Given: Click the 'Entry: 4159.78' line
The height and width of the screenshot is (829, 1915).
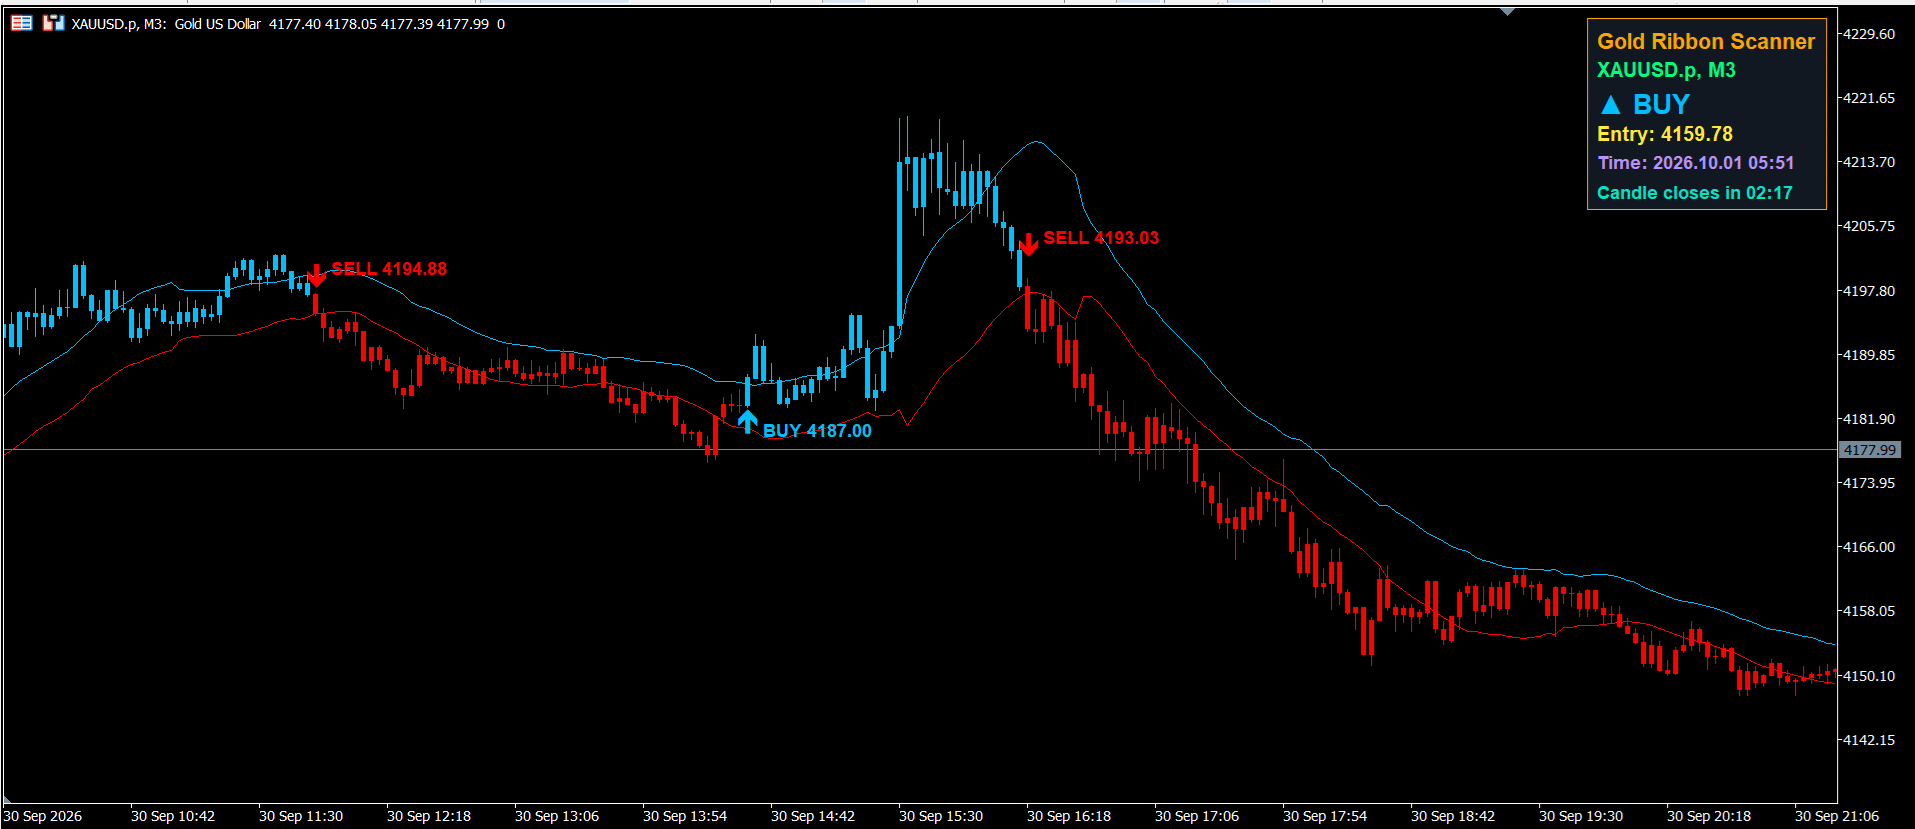Looking at the screenshot, I should tap(1665, 134).
